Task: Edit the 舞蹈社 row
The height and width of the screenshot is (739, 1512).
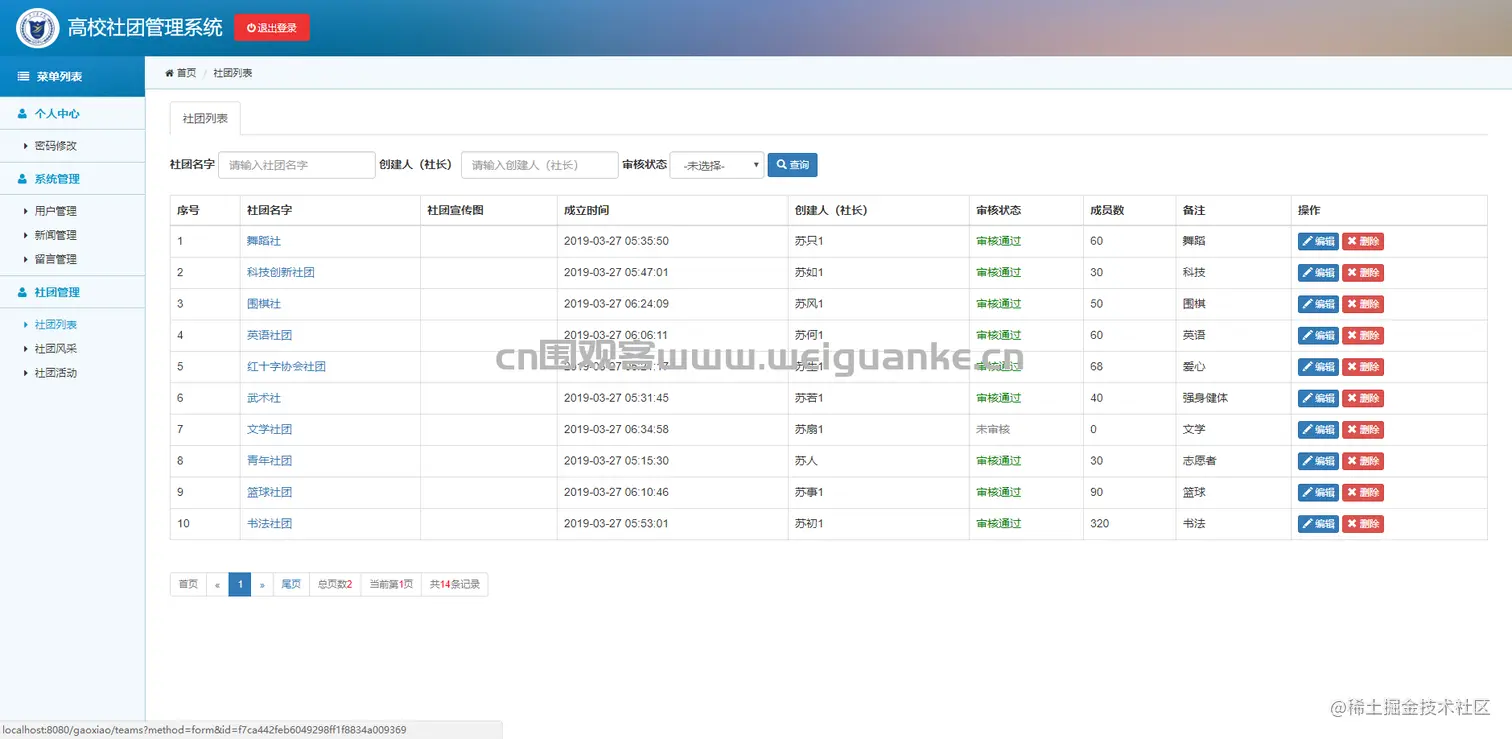Action: (x=1318, y=241)
